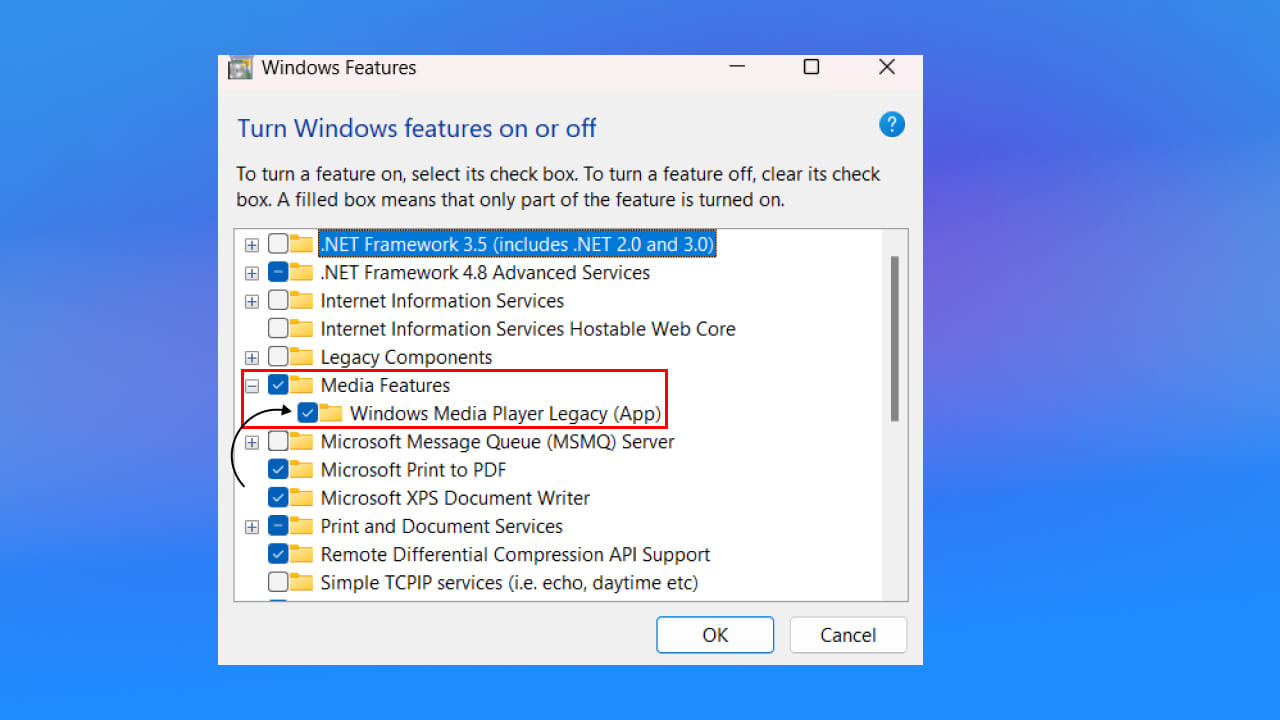The width and height of the screenshot is (1280, 720).
Task: Expand Microsoft Message Queue (MSMQ) Server node
Action: 252,442
